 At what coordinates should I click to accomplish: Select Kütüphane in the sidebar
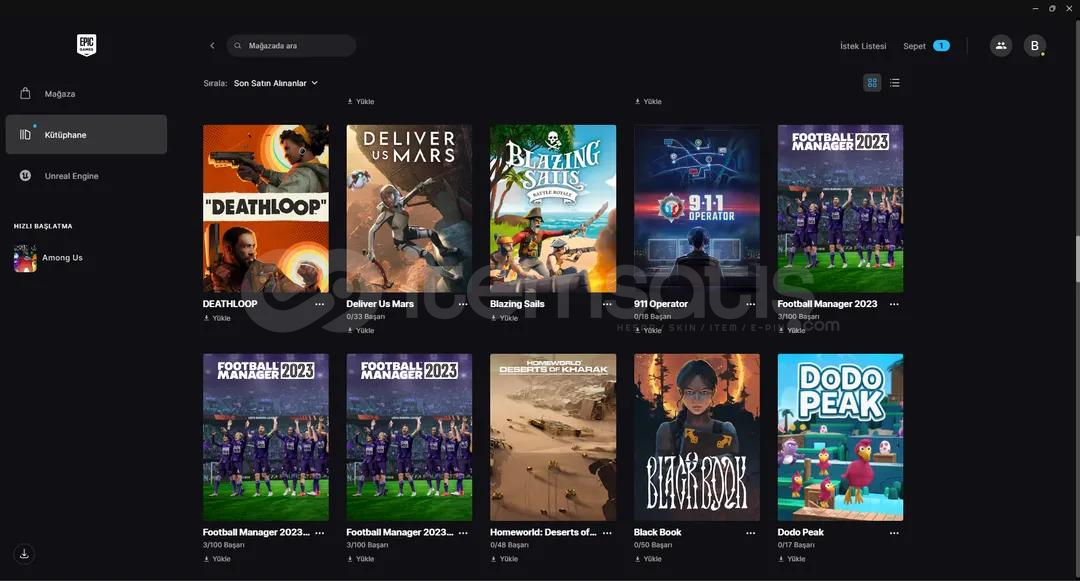[x=86, y=134]
